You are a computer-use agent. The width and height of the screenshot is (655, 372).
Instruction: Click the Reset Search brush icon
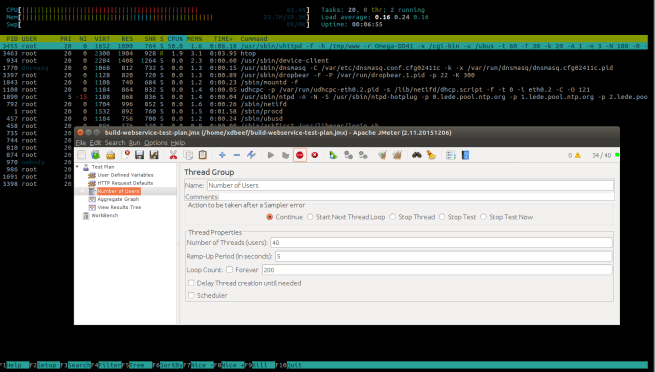pos(431,155)
